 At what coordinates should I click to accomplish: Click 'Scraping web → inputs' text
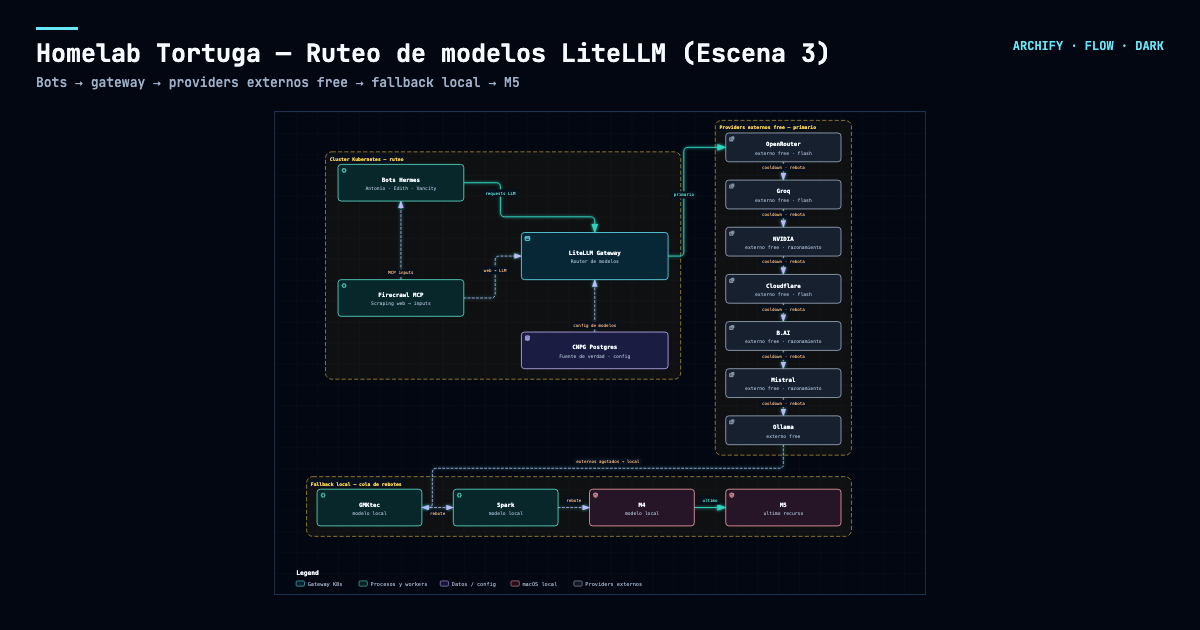point(400,303)
